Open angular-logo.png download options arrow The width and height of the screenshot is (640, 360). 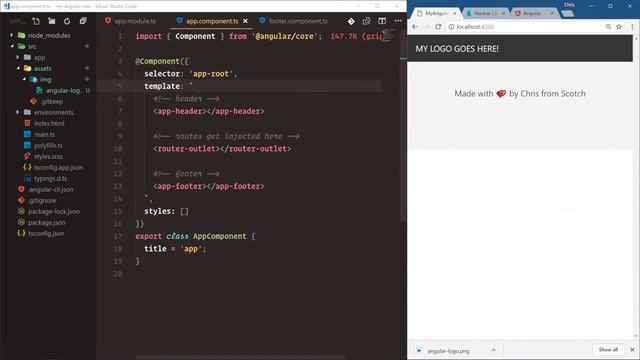493,350
